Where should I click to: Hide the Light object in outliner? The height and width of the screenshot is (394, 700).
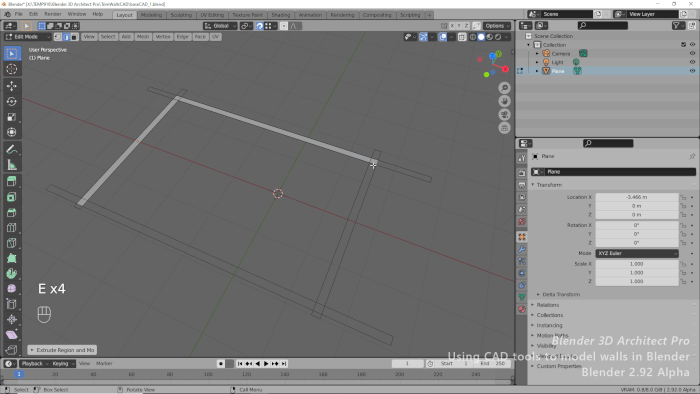click(x=692, y=62)
